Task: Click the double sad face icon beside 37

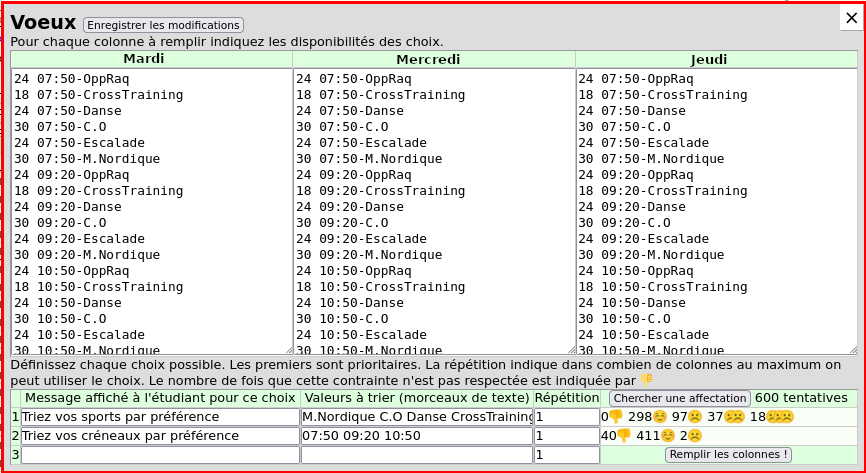Action: click(735, 417)
